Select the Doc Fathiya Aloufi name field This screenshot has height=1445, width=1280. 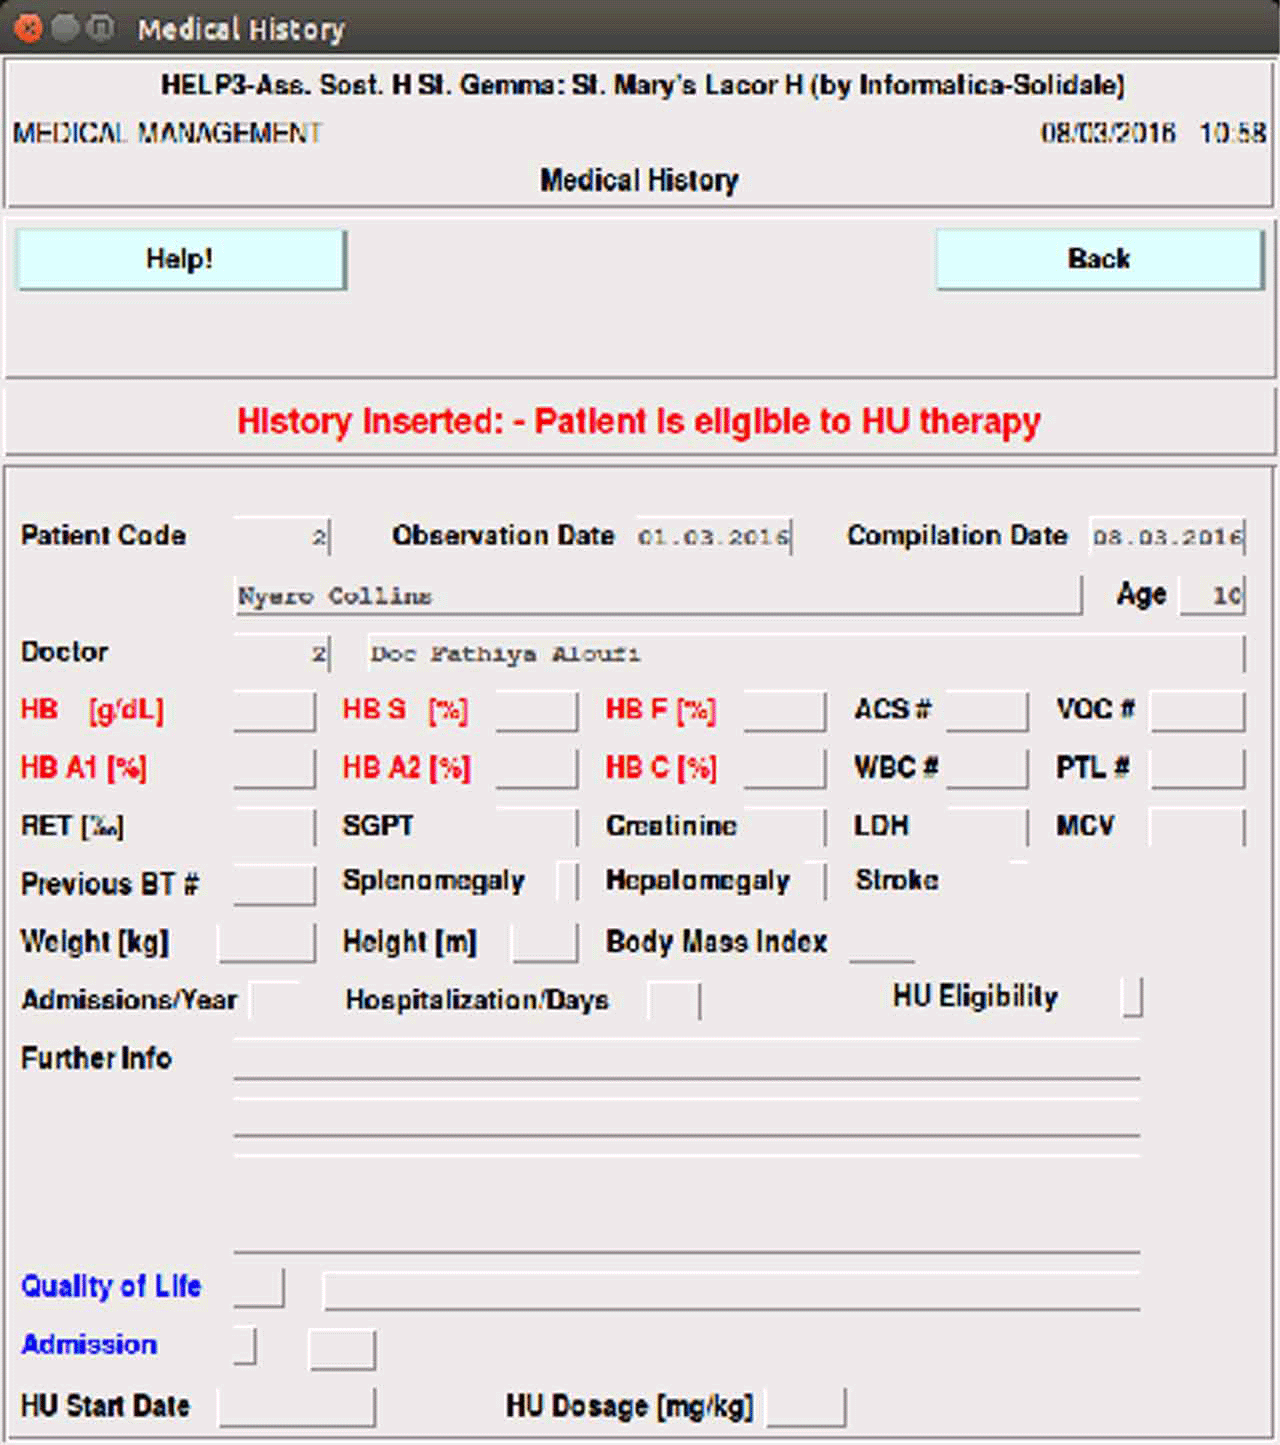[x=806, y=654]
